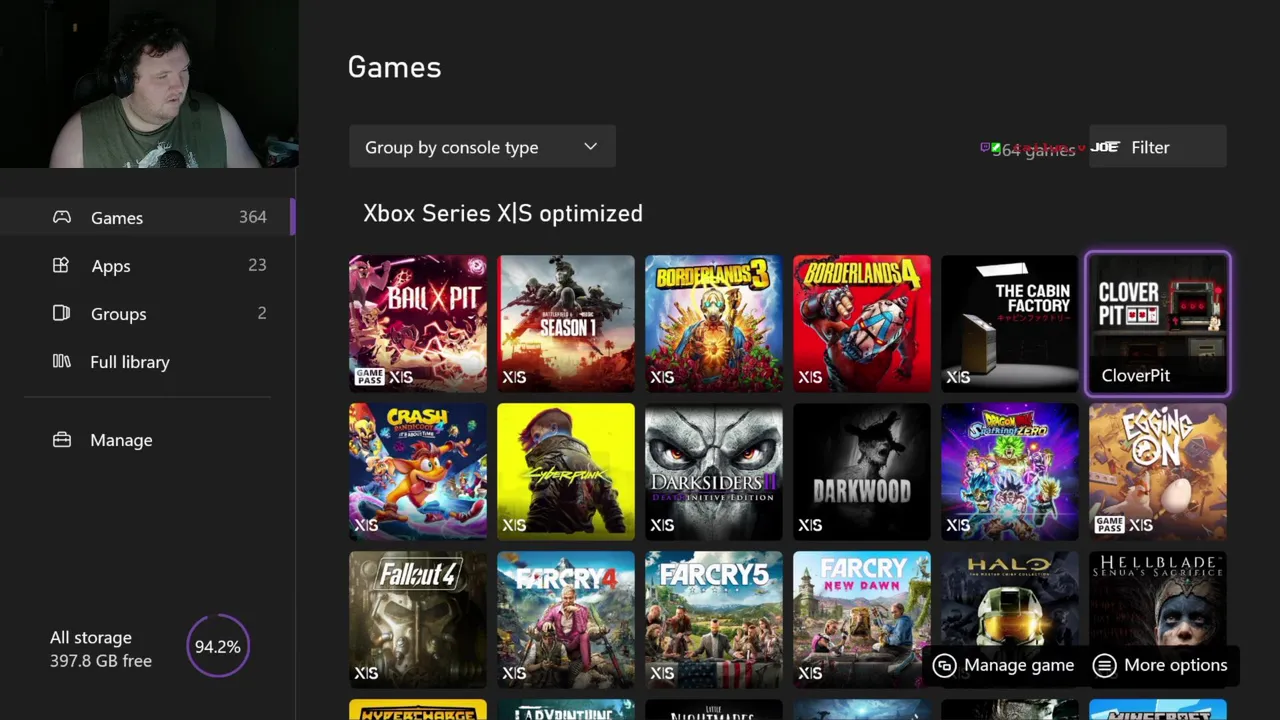Open the Apps section in sidebar
This screenshot has width=1280, height=720.
click(x=147, y=265)
